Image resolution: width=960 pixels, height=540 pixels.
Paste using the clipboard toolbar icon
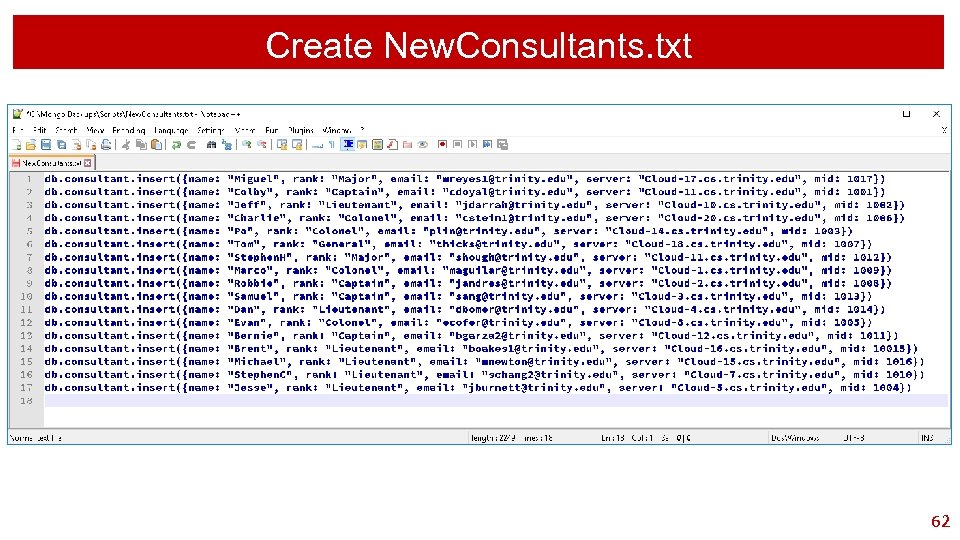click(156, 144)
